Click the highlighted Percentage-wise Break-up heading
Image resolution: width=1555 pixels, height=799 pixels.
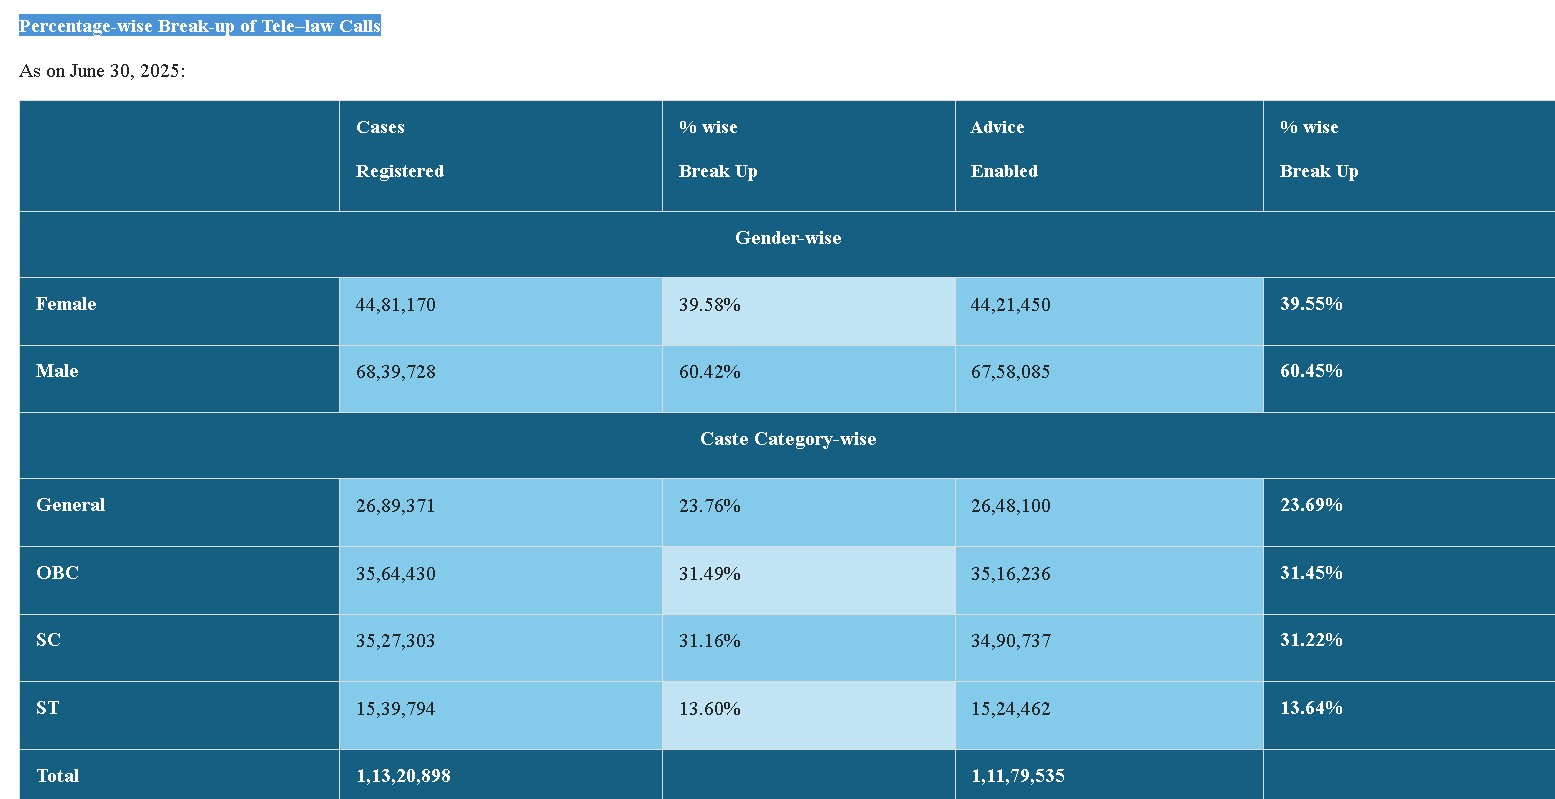200,26
